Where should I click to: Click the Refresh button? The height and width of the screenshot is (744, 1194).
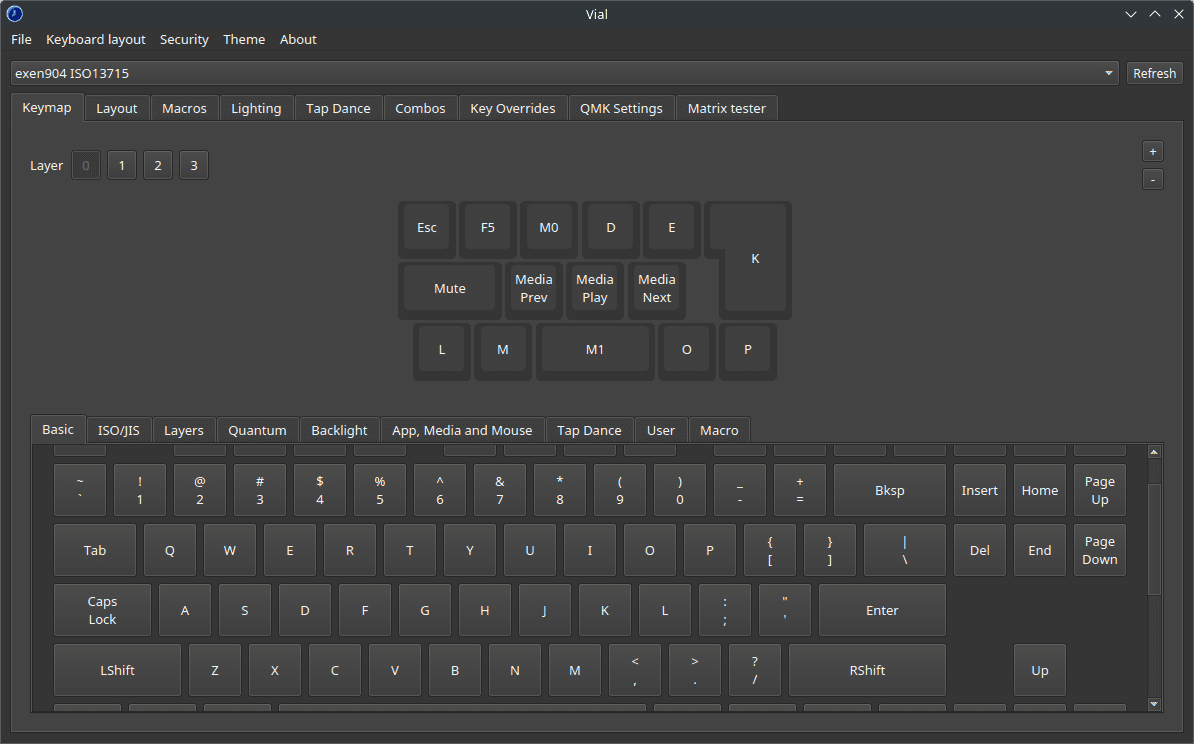(1154, 73)
